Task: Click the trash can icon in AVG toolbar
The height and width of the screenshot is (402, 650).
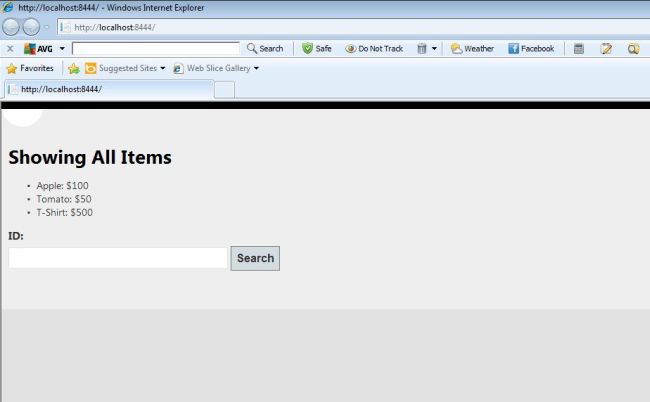Action: 422,48
